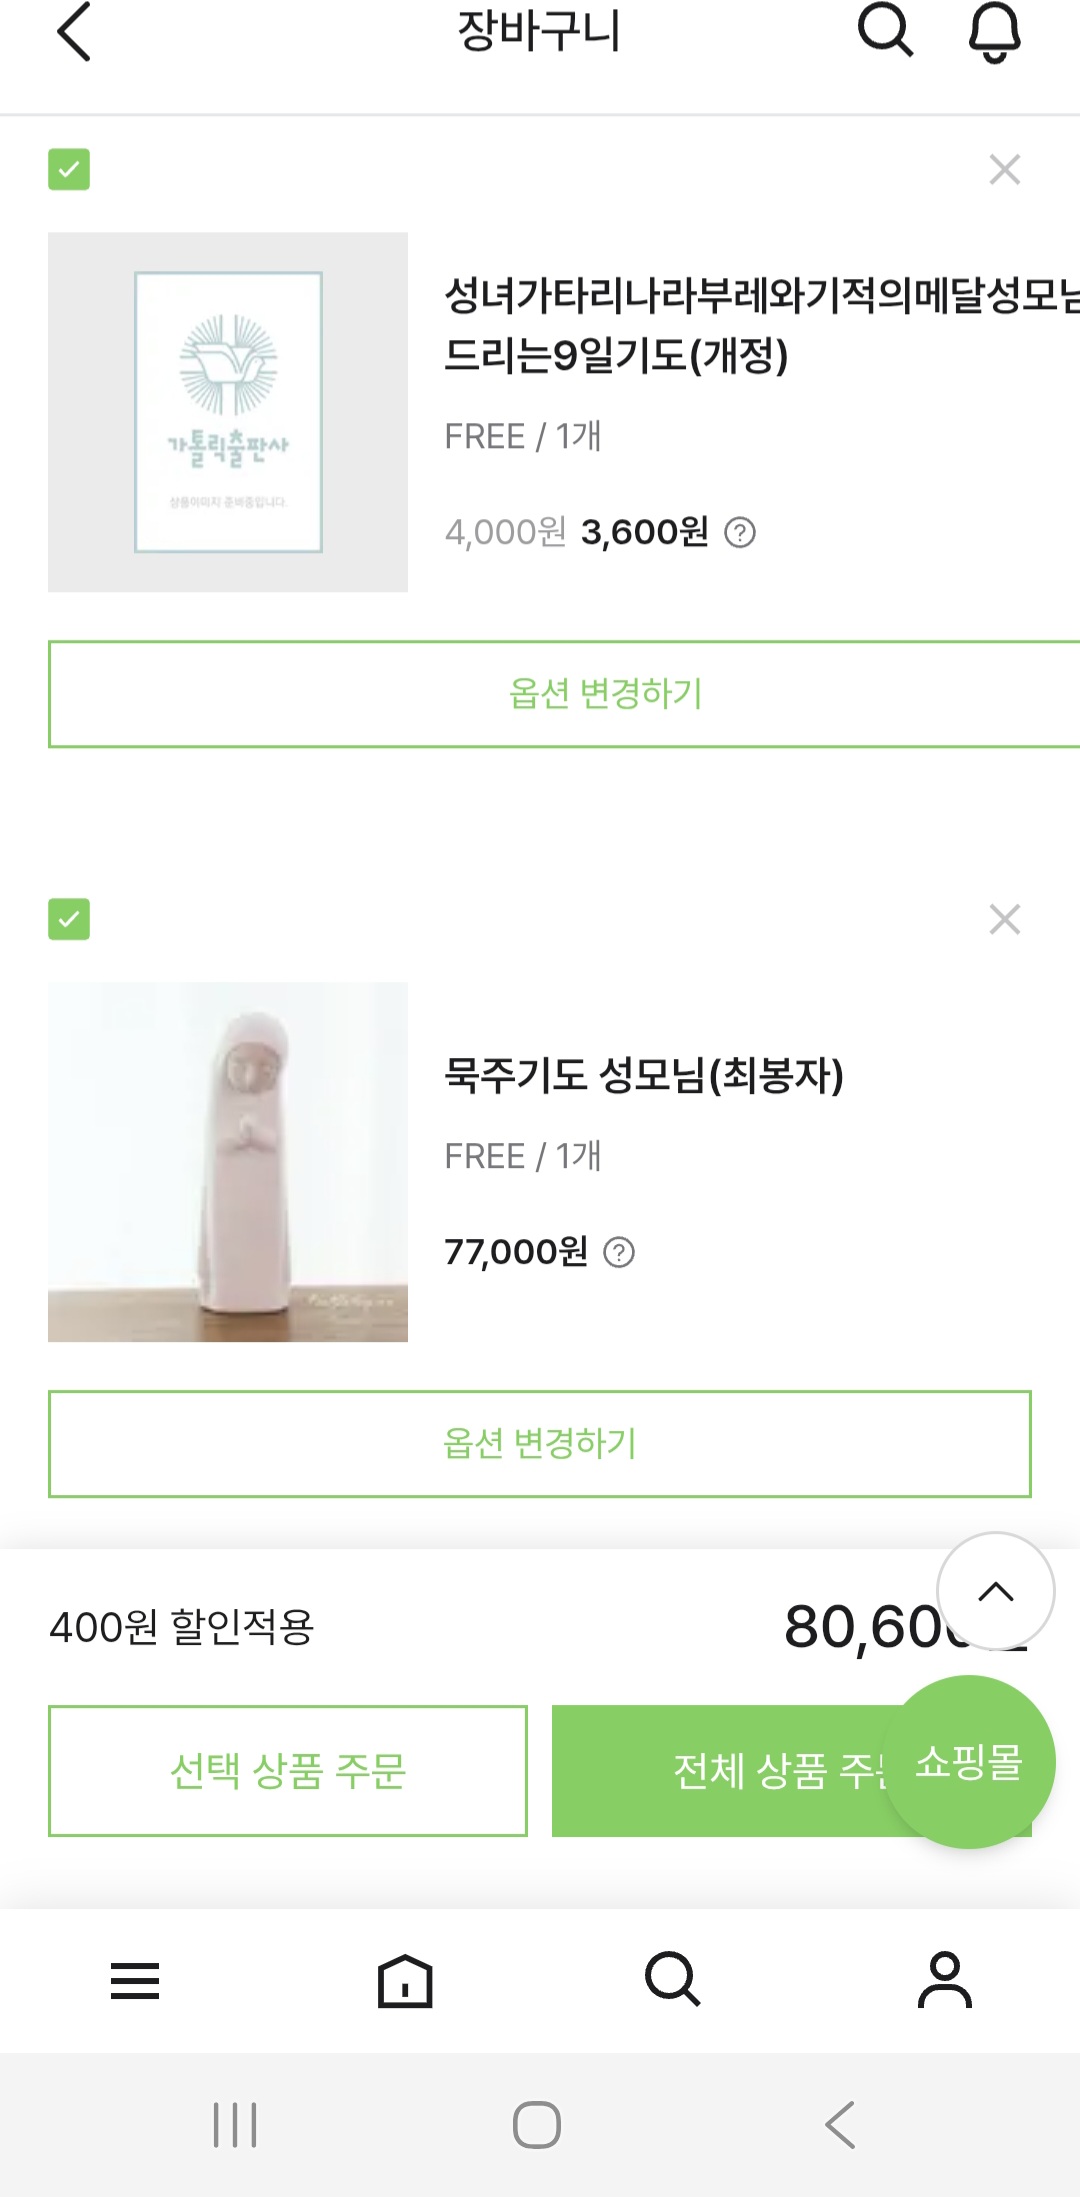
Task: Open my account profile from bottom navigation
Action: click(944, 1980)
